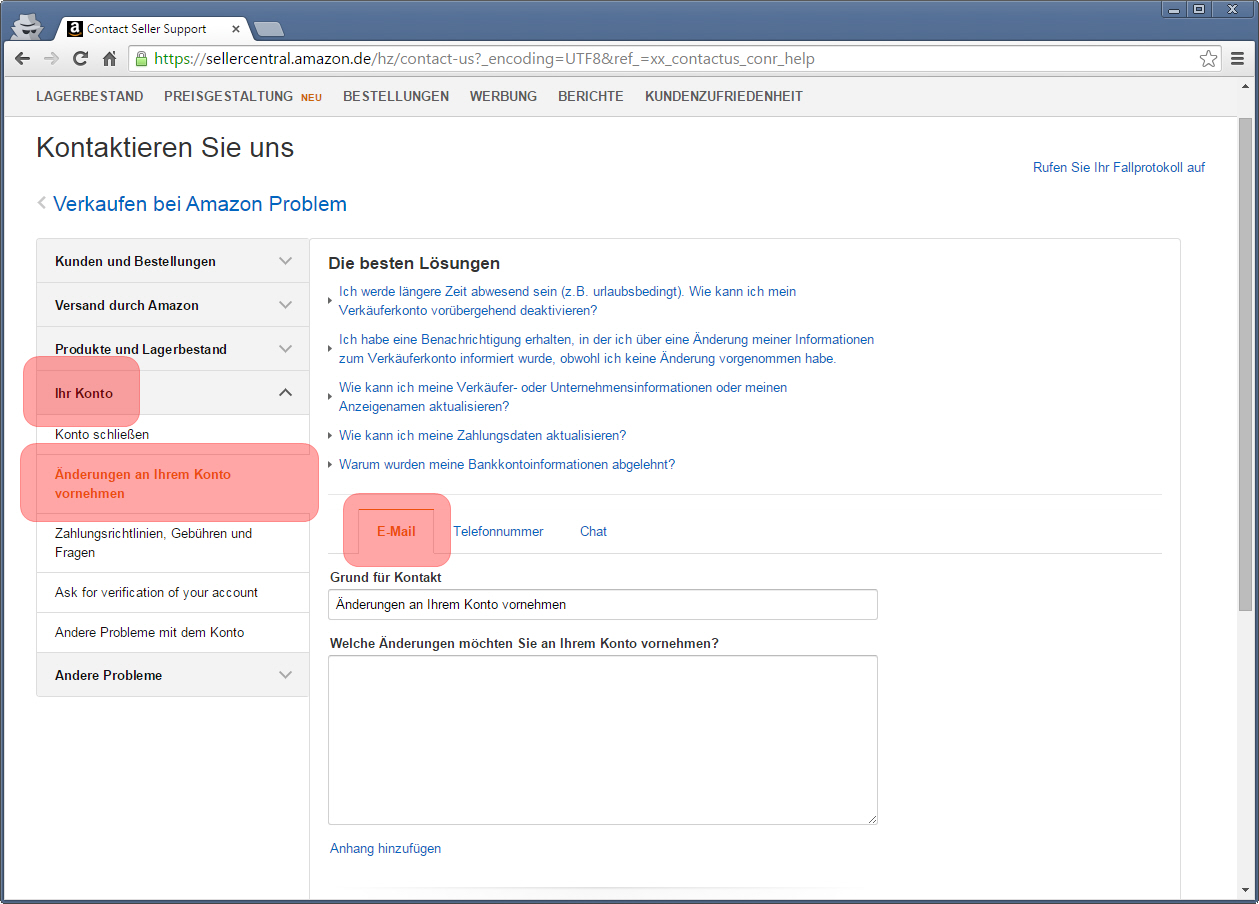
Task: Open link about updating Unternehmensinformationen or Anzeigenamen
Action: 563,397
